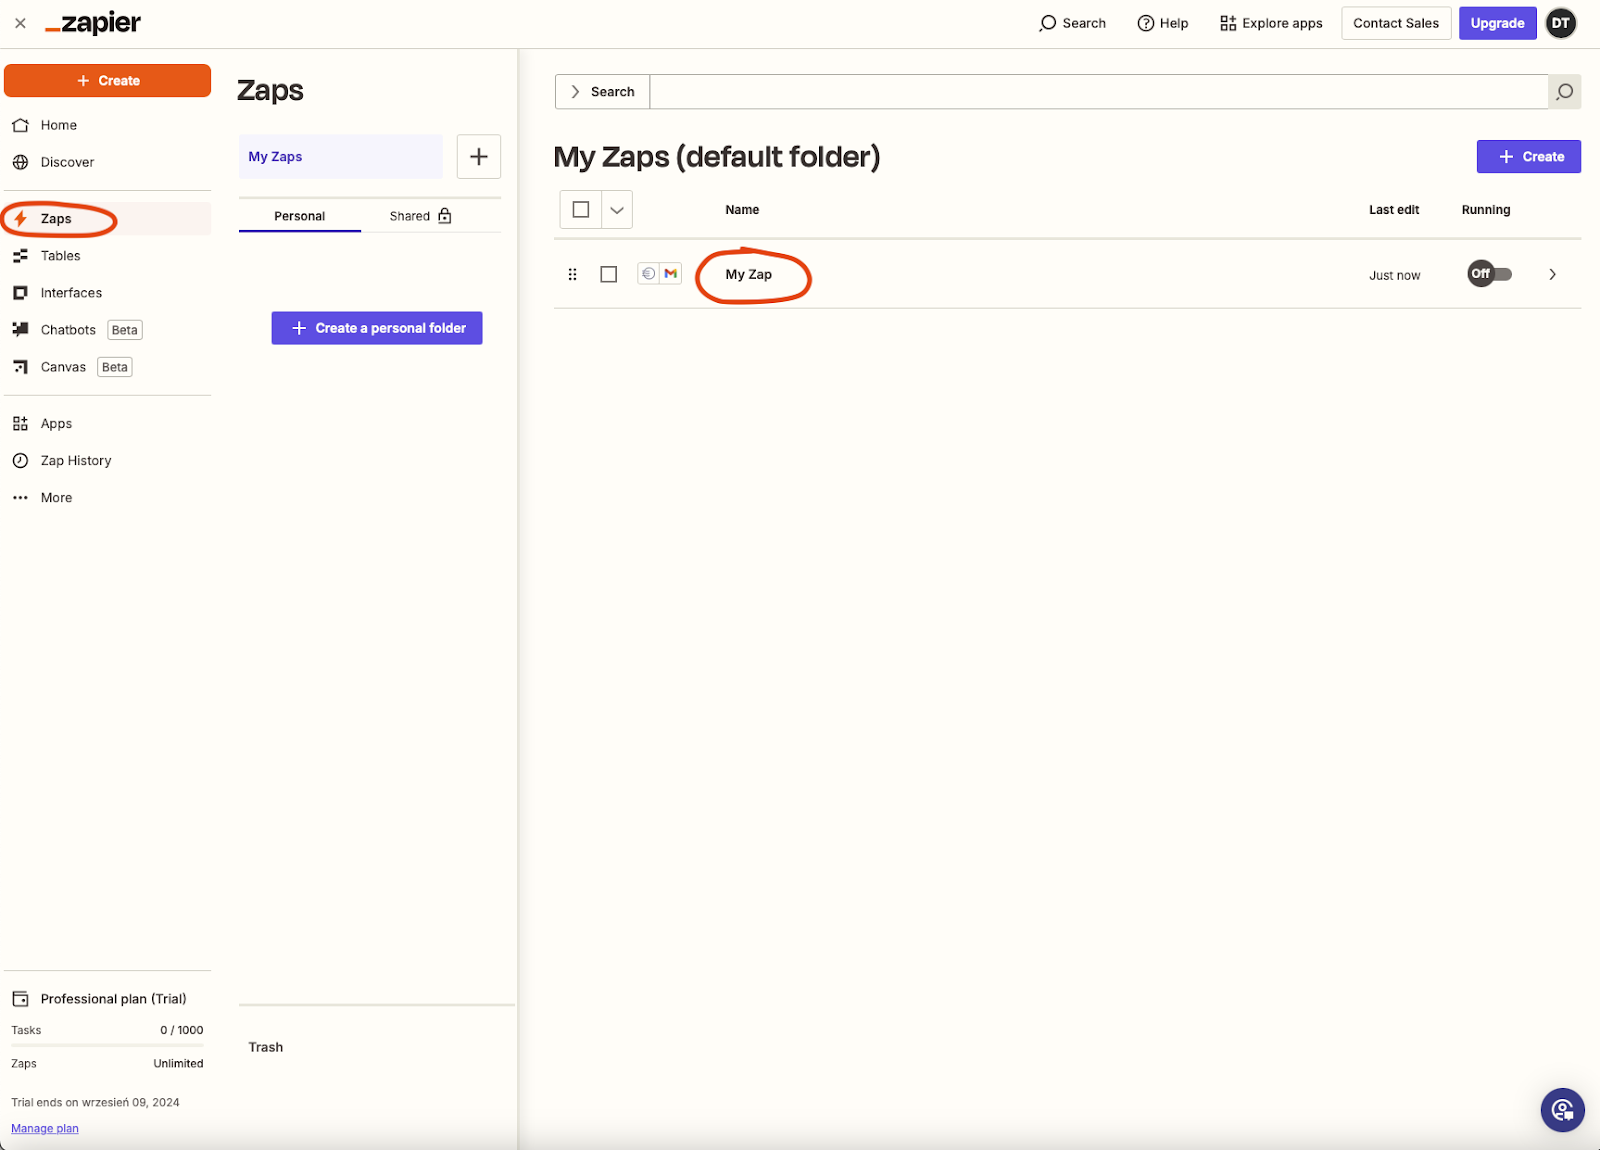Tick the select-all checkbox
Image resolution: width=1600 pixels, height=1150 pixels.
pyautogui.click(x=581, y=210)
